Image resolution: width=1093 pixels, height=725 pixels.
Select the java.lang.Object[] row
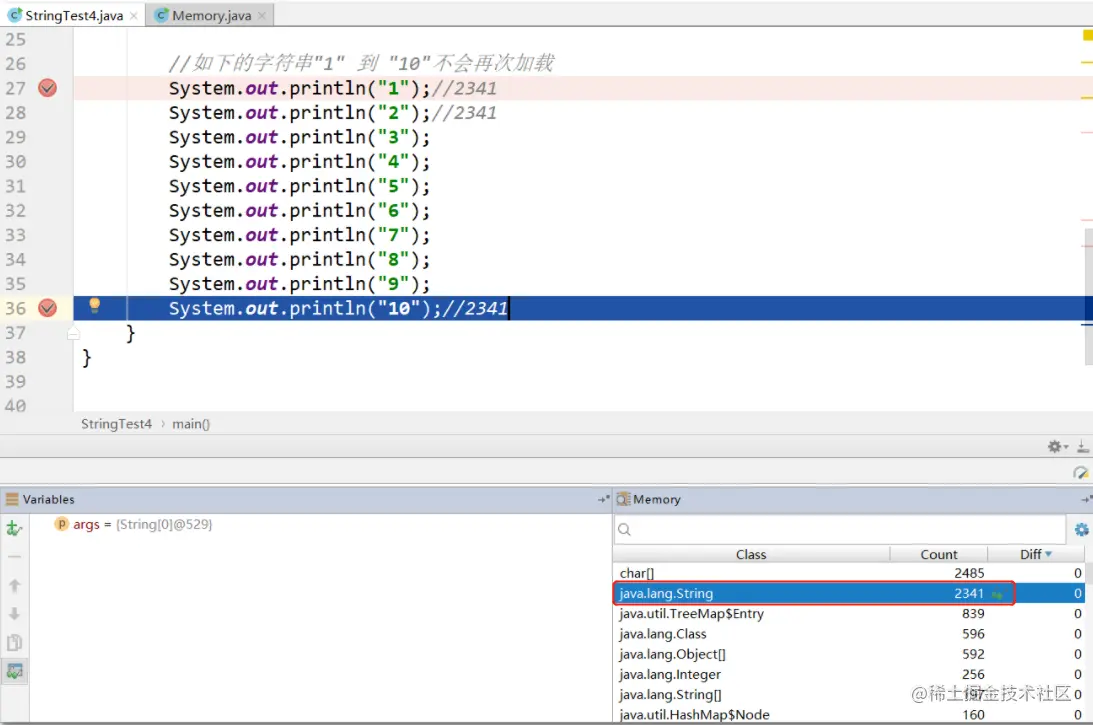[849, 654]
